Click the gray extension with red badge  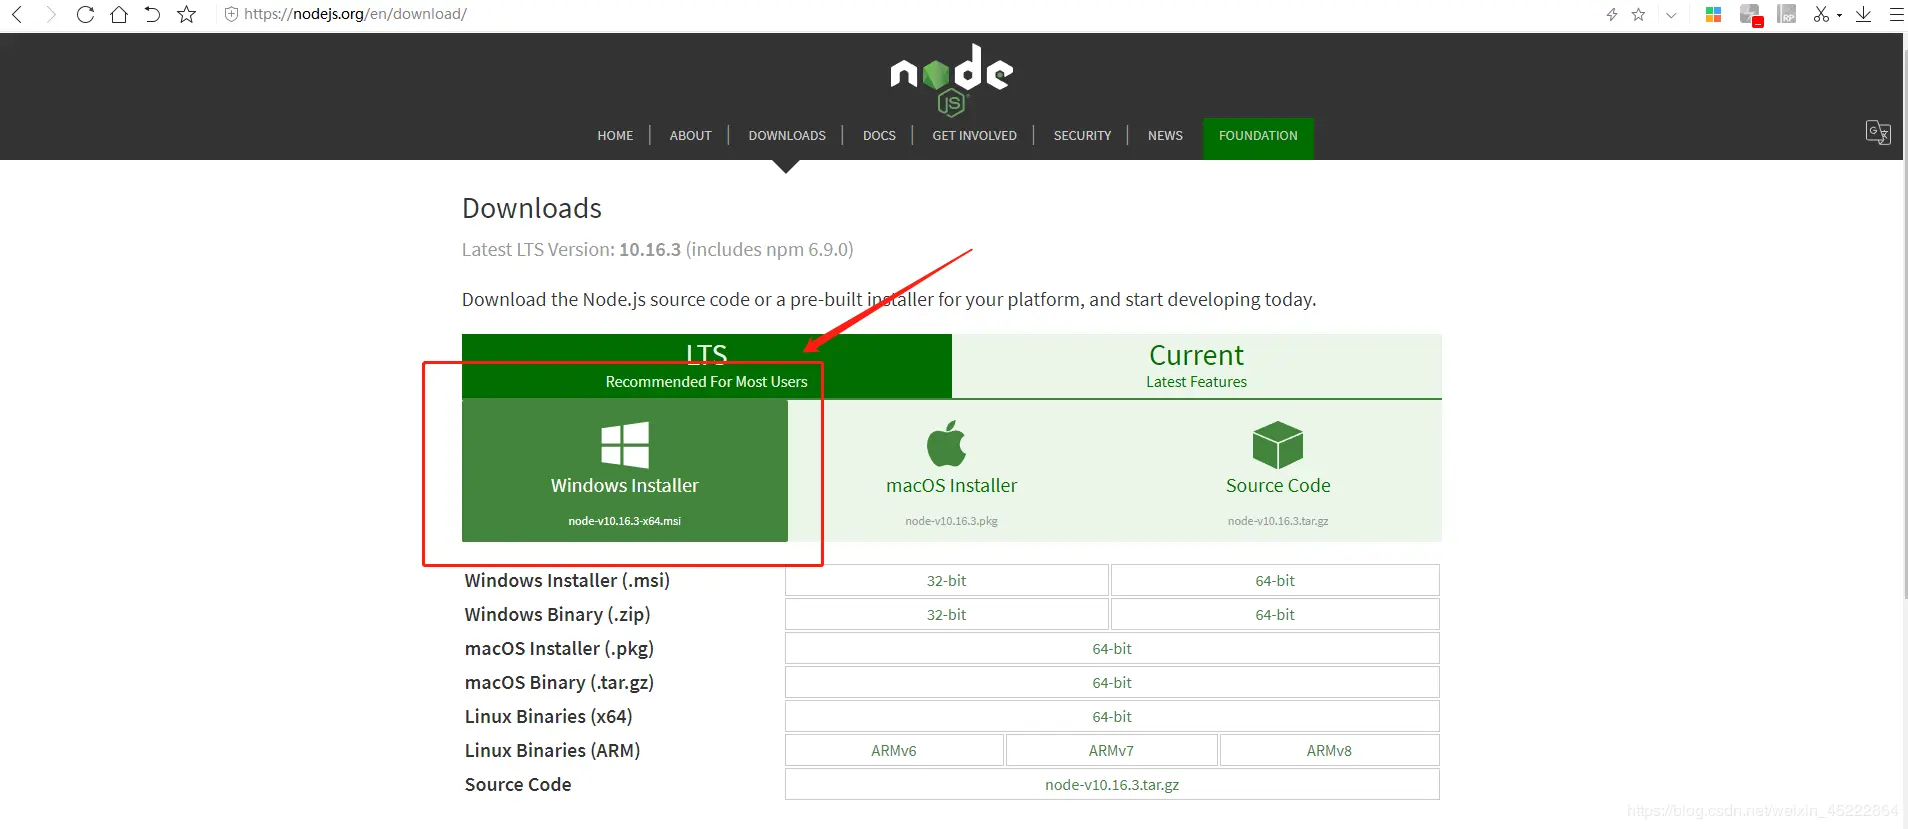[1750, 15]
